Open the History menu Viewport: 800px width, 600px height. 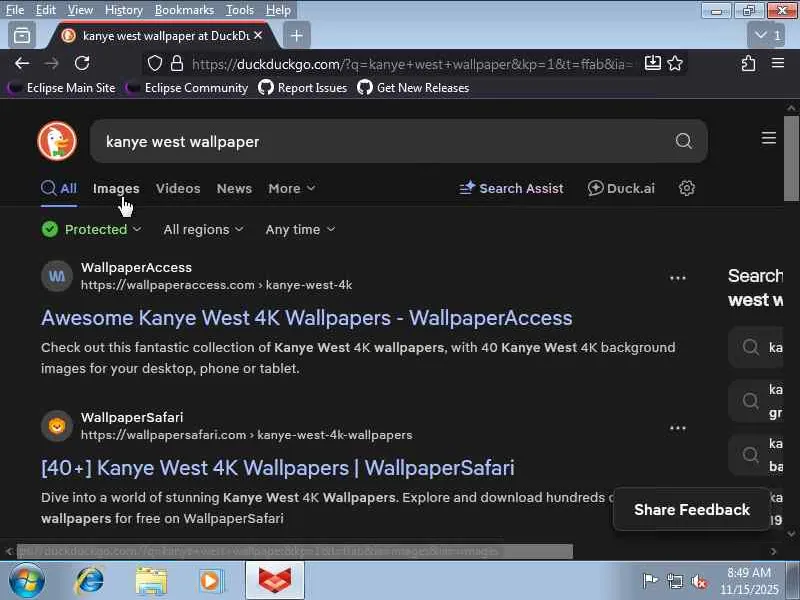click(123, 10)
